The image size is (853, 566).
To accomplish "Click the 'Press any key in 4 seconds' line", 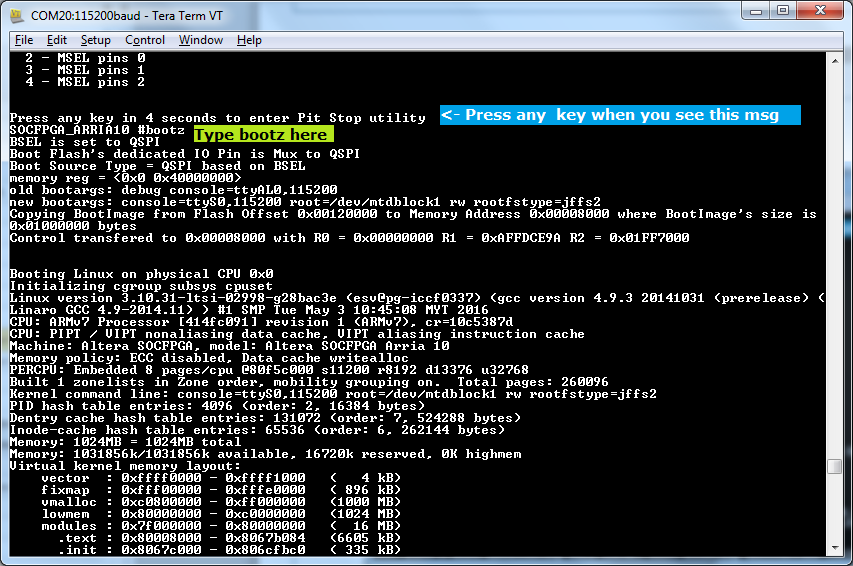I will click(218, 118).
